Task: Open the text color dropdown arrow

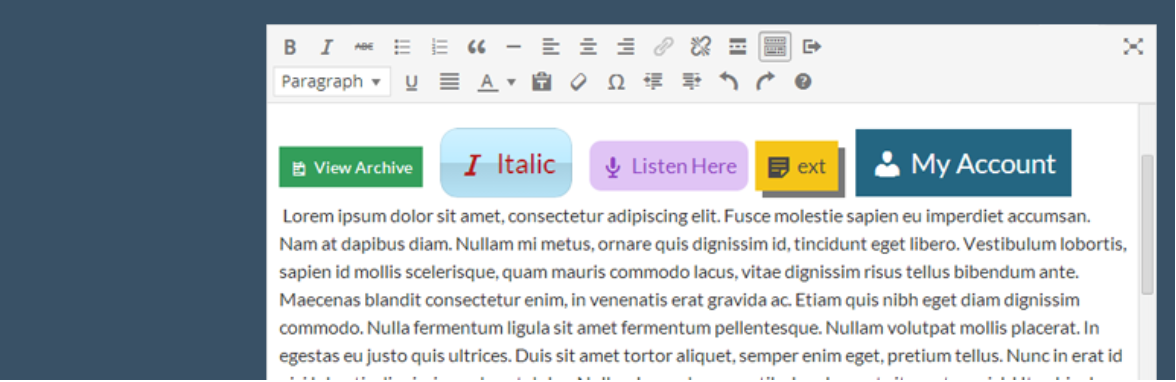Action: click(x=512, y=82)
